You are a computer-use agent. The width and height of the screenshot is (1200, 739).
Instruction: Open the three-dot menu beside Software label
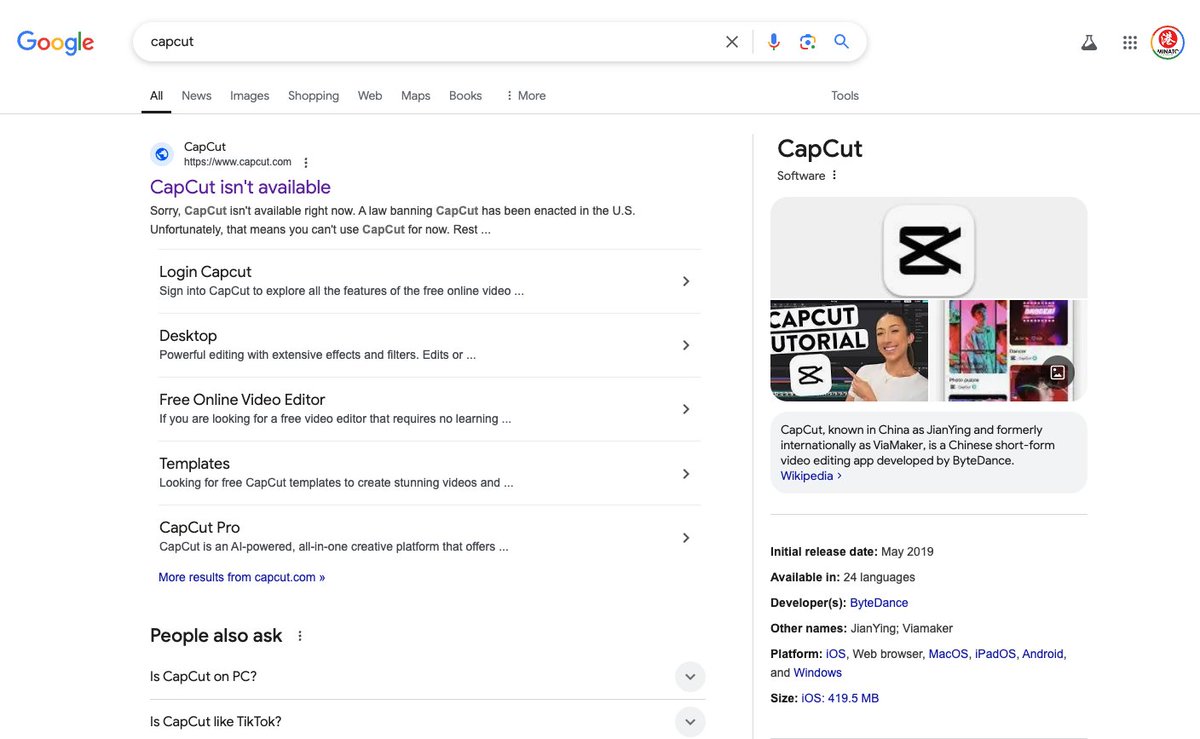[x=834, y=175]
